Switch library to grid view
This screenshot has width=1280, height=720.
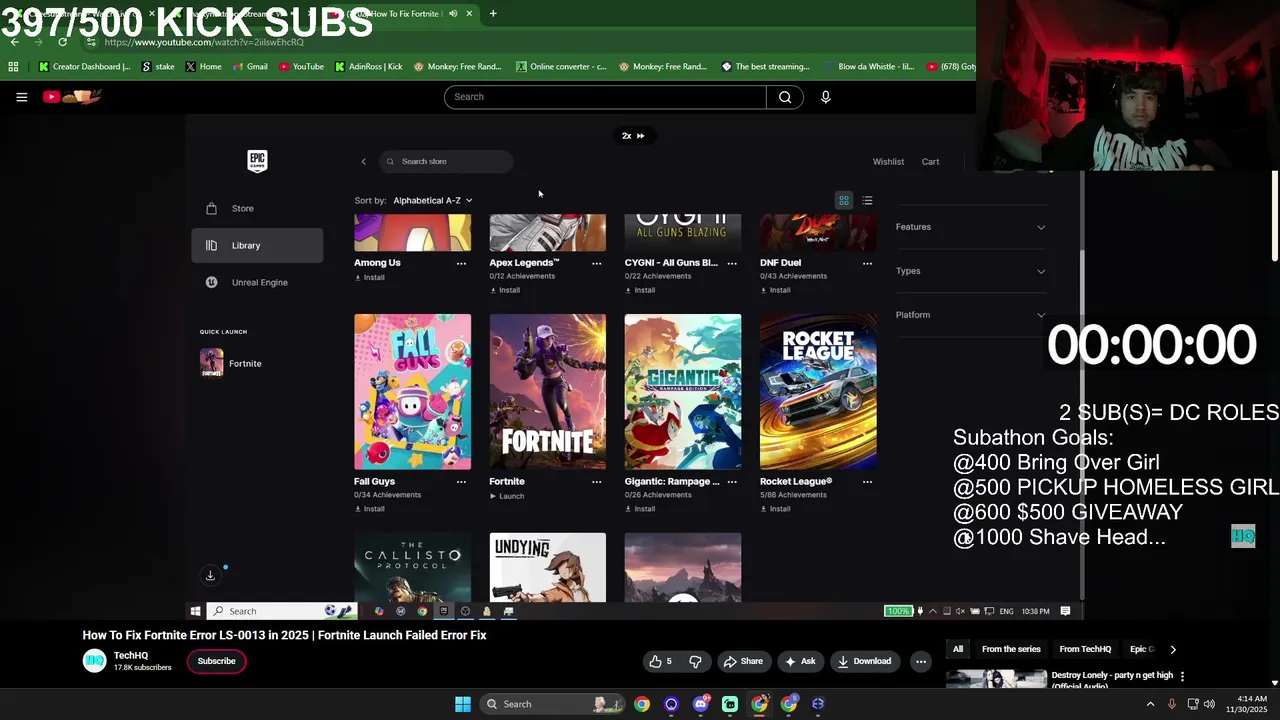pos(844,200)
